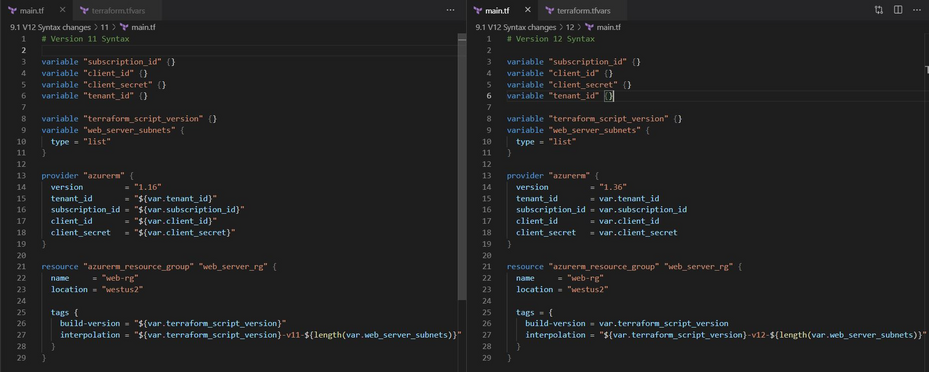929x372 pixels.
Task: Click variable "client_secret" line in Version 12 file
Action: coord(569,85)
